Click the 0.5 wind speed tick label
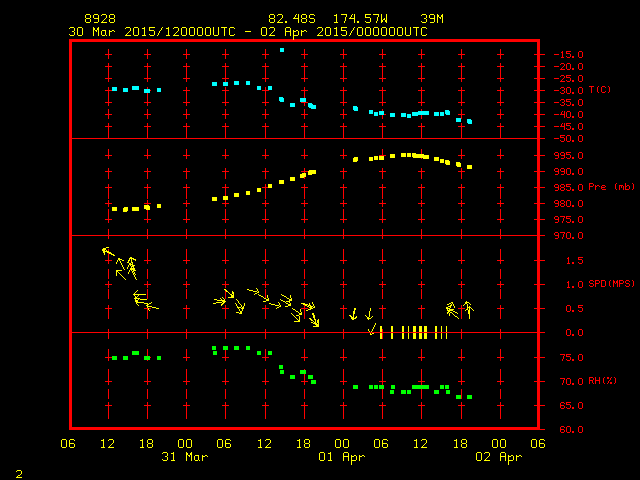The image size is (640, 480). click(574, 309)
